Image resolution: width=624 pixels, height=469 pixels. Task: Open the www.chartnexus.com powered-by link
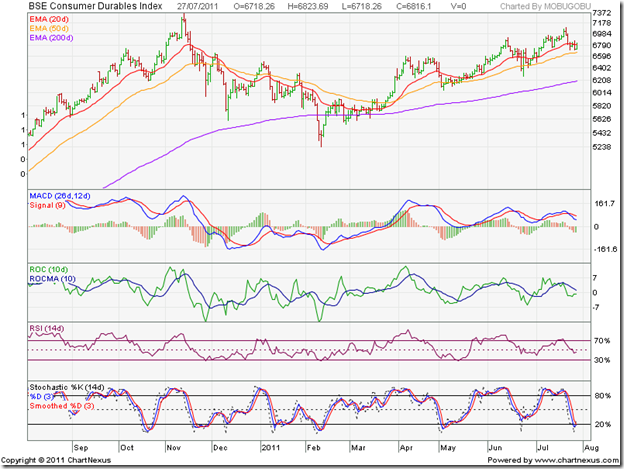pyautogui.click(x=576, y=460)
